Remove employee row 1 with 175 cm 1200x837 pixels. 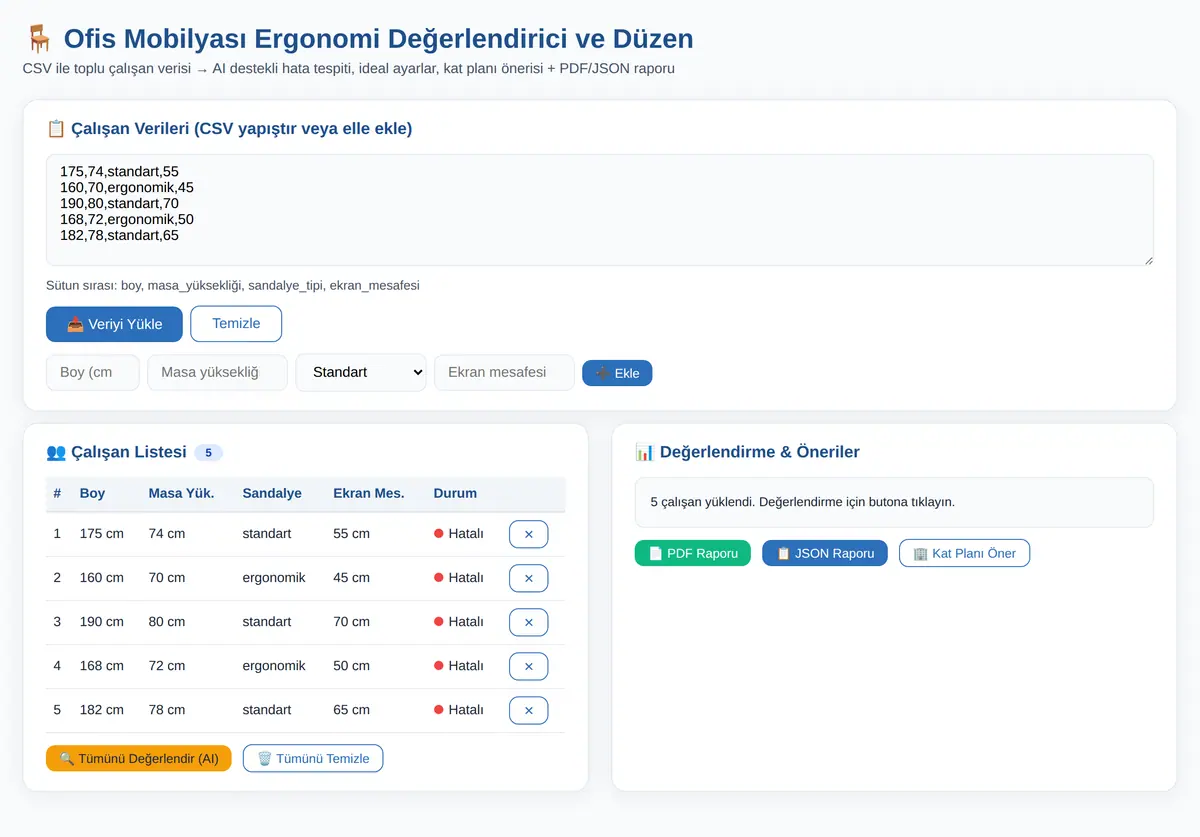tap(529, 534)
